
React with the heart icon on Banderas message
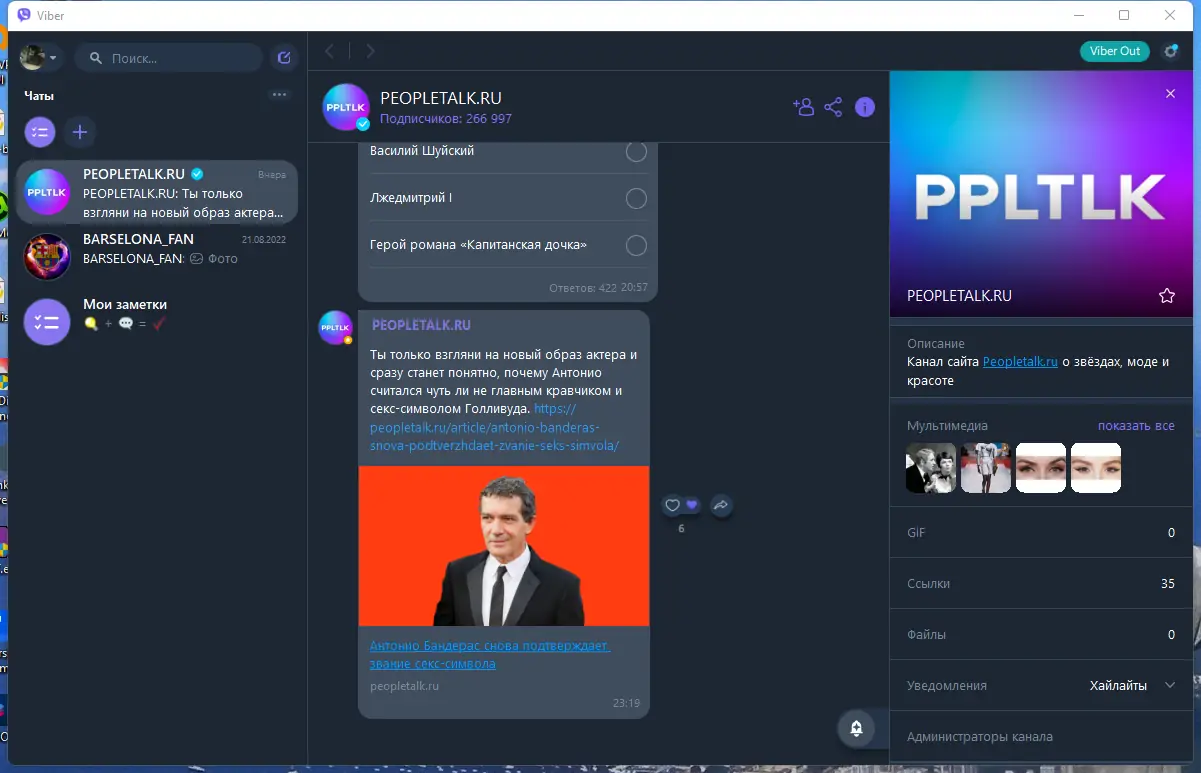(673, 506)
